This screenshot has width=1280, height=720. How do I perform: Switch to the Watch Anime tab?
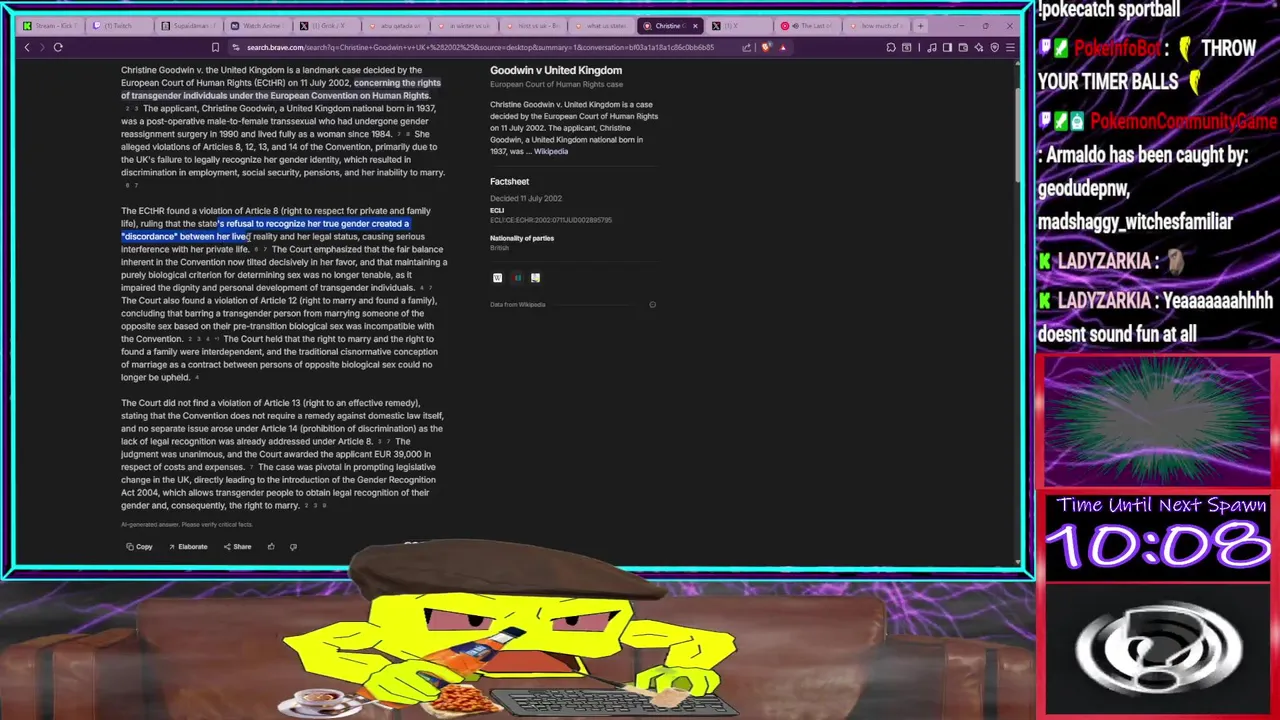pos(258,25)
